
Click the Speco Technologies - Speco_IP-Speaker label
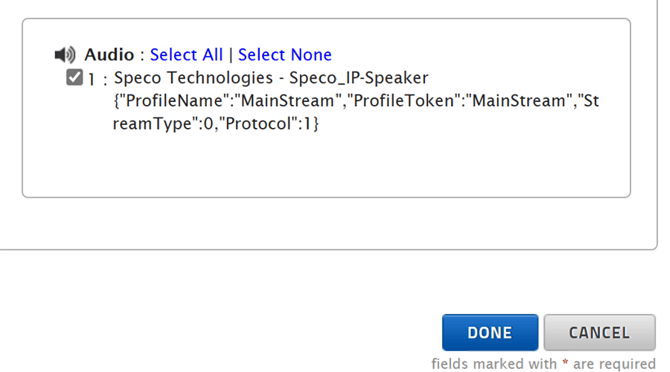point(271,78)
